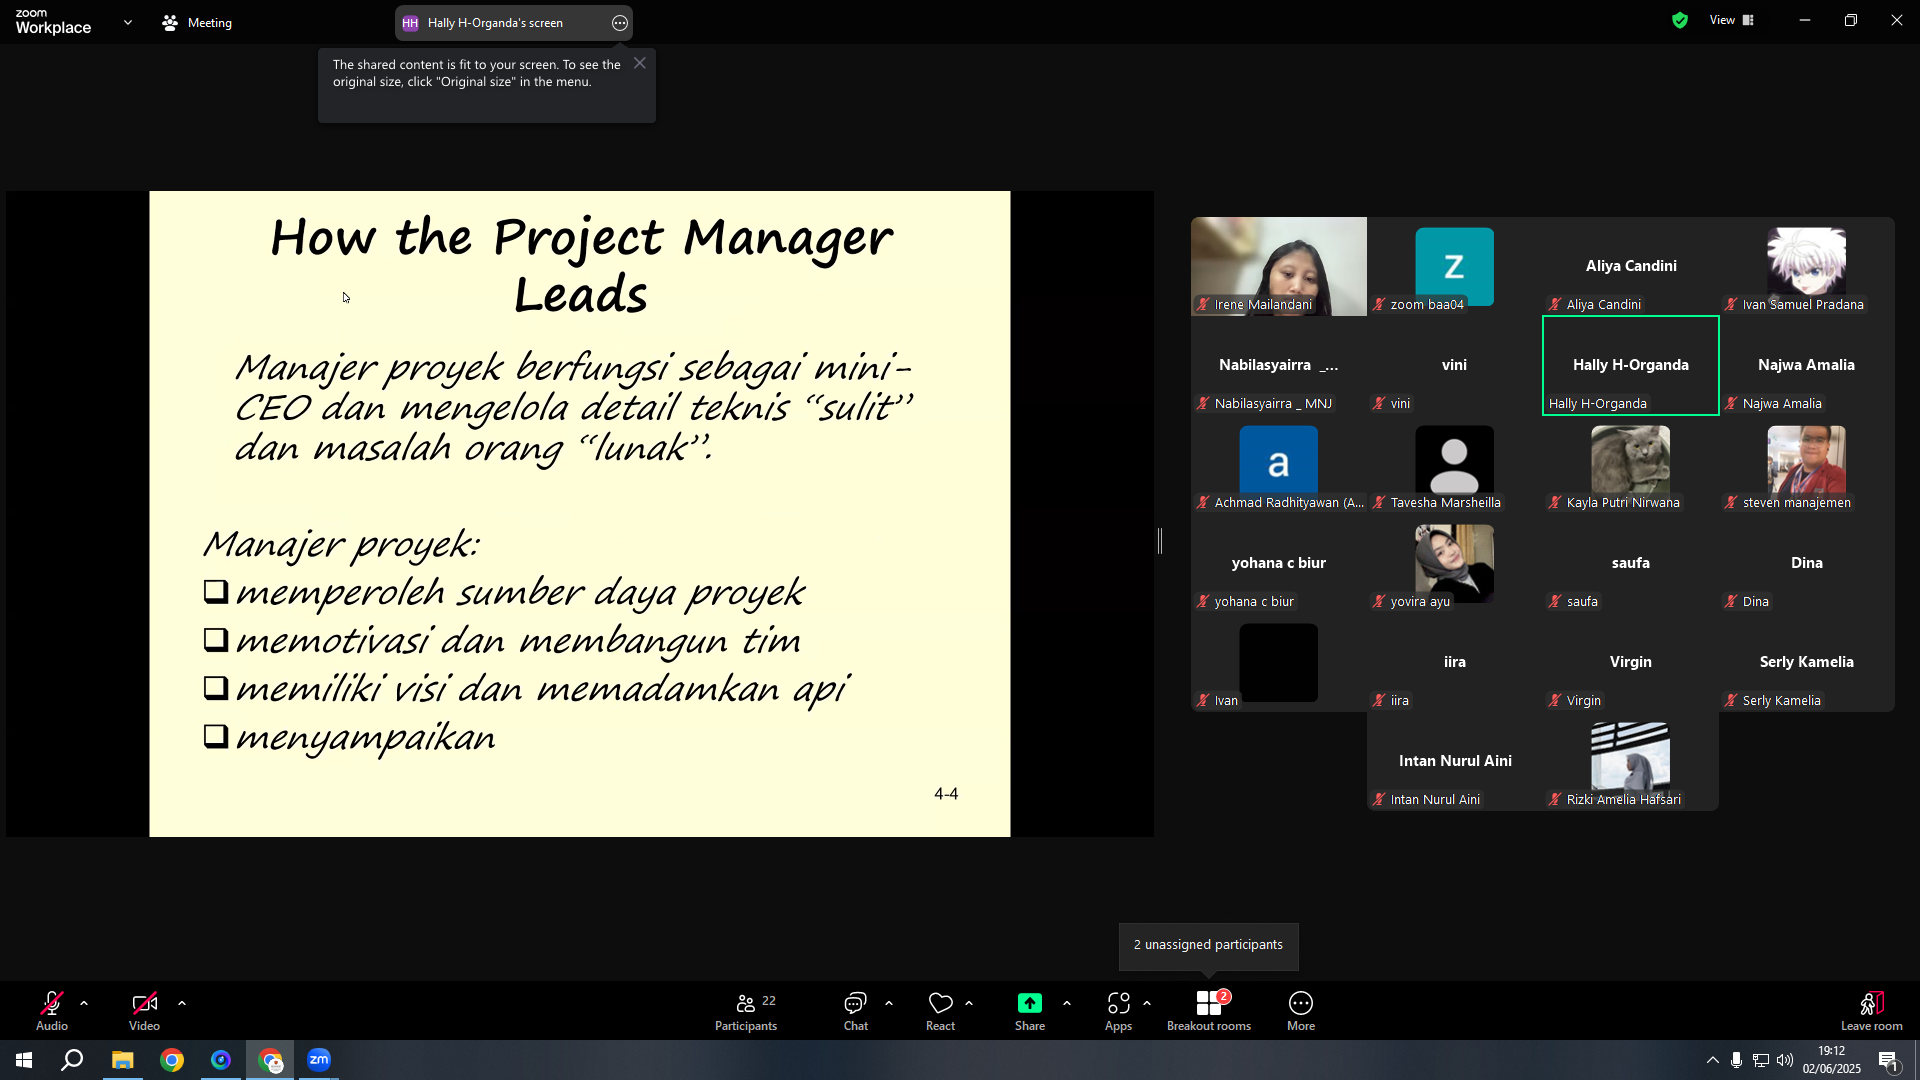Expand reaction options arrow beside React
Viewport: 1920px width, 1080px height.
[969, 1003]
